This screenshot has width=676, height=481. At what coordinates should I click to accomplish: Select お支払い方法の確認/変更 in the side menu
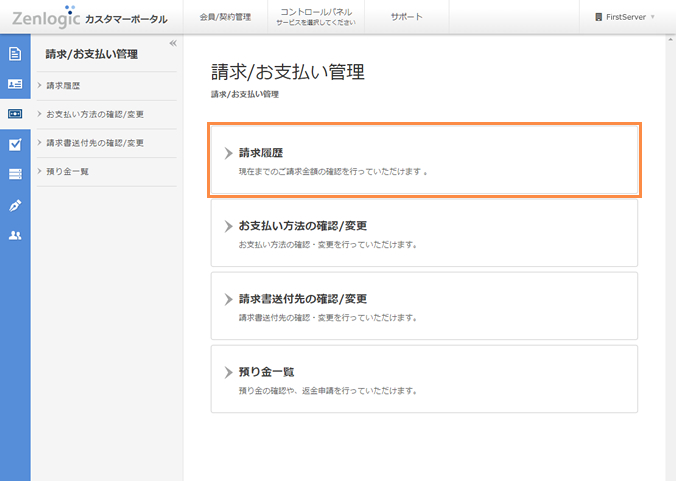tap(94, 114)
